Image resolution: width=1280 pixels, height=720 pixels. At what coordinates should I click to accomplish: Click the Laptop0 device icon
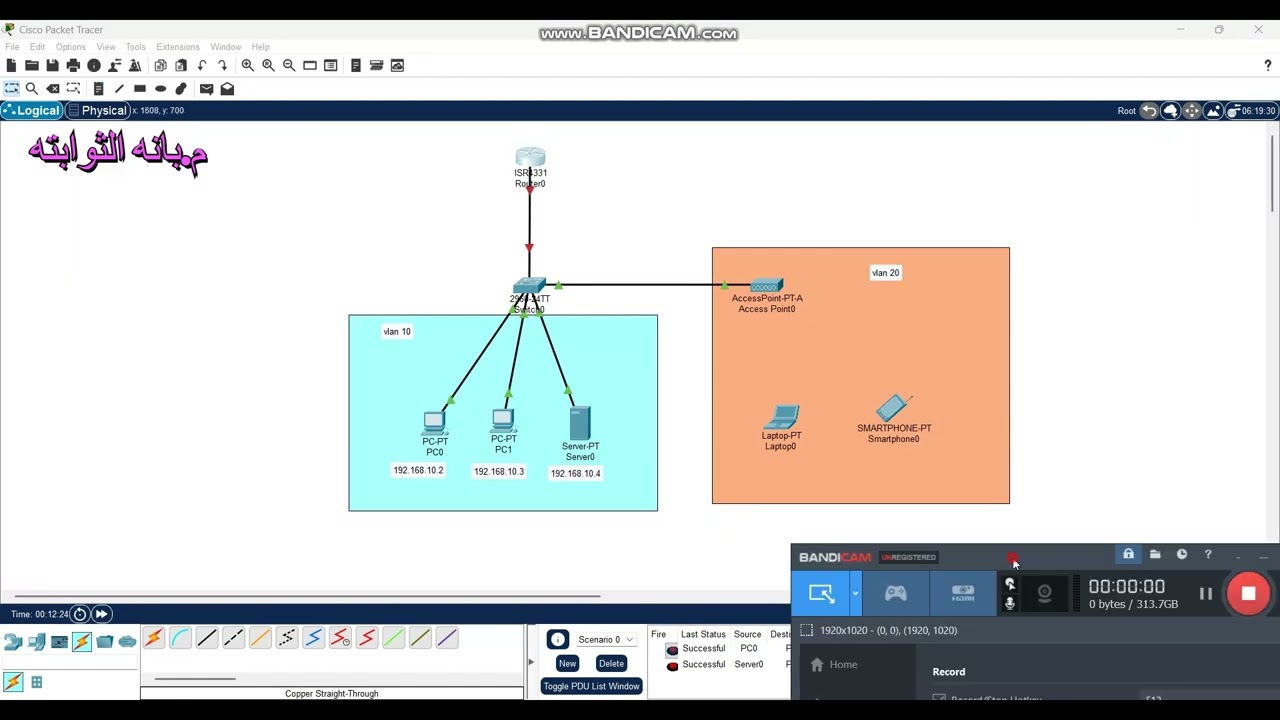click(782, 416)
